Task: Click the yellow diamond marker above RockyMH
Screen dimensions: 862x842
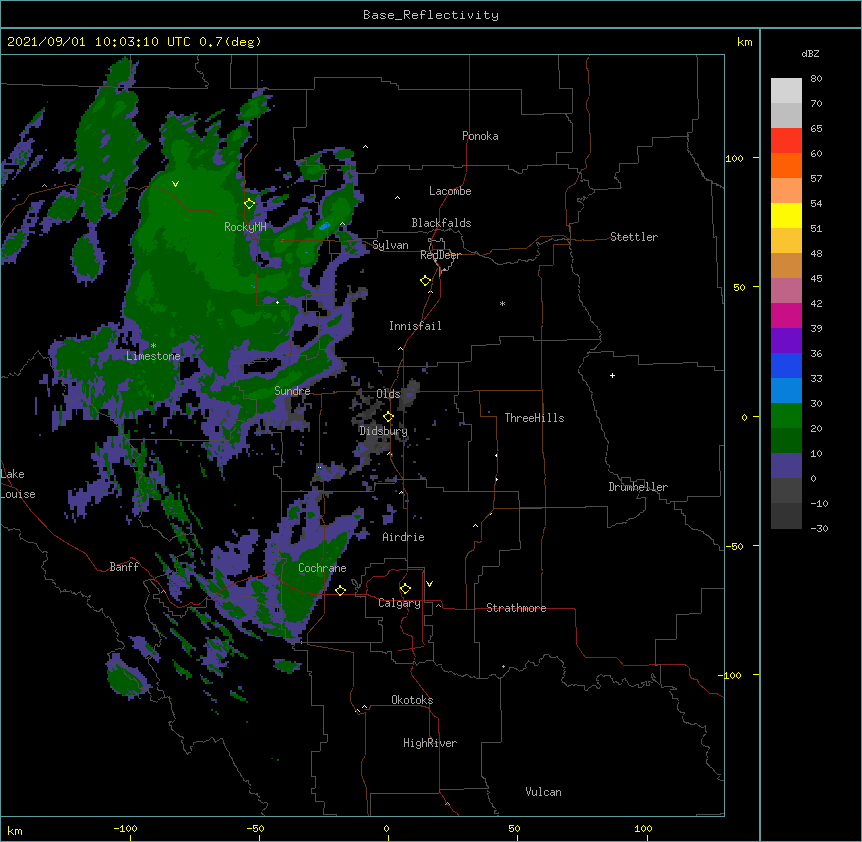Action: pos(250,204)
